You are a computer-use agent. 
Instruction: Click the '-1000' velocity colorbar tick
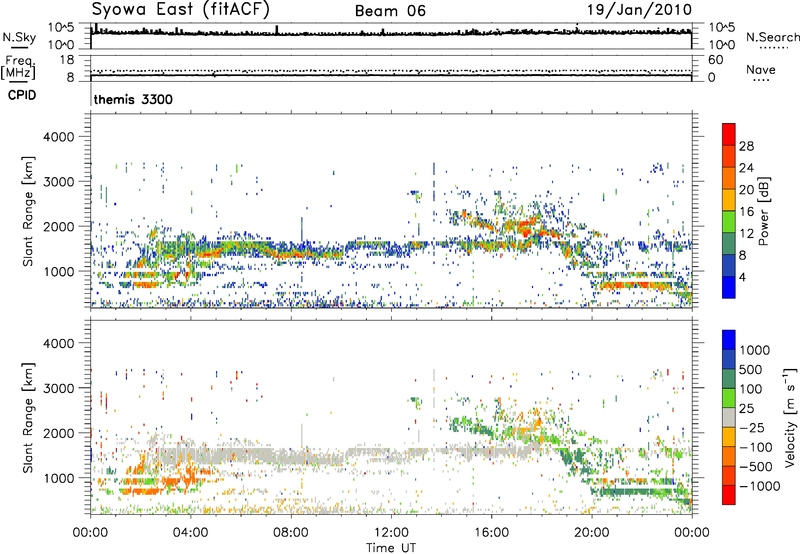pyautogui.click(x=760, y=486)
